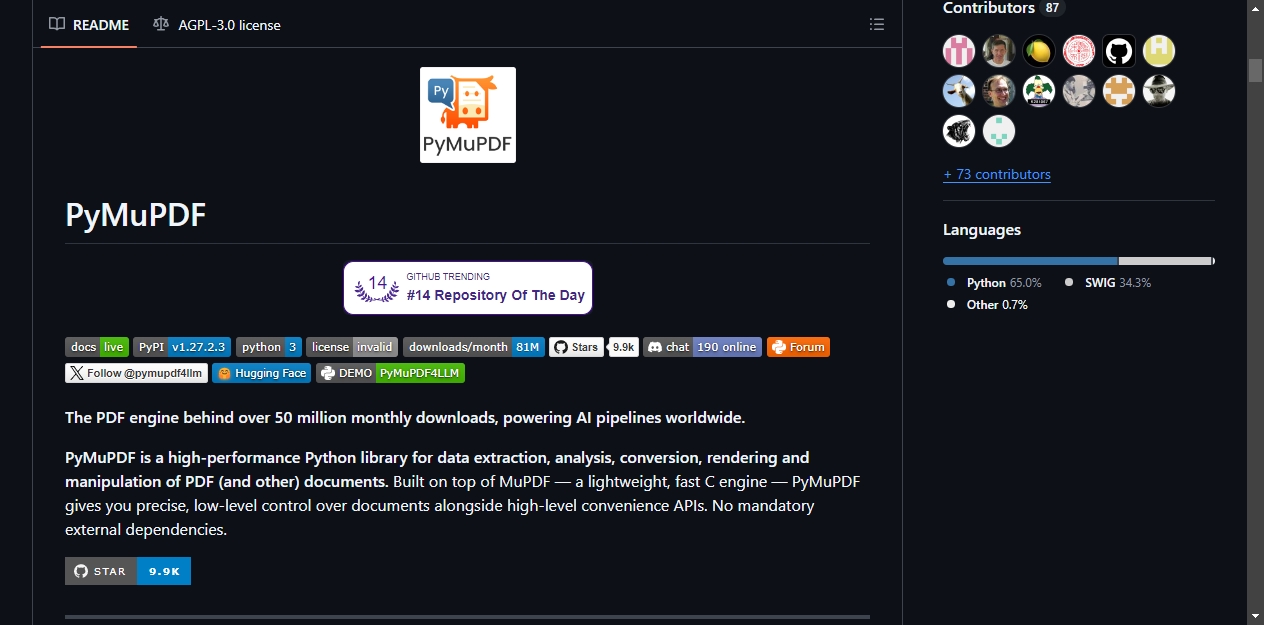Open the teal identicon contributor avatar
This screenshot has height=625, width=1264.
click(x=999, y=131)
